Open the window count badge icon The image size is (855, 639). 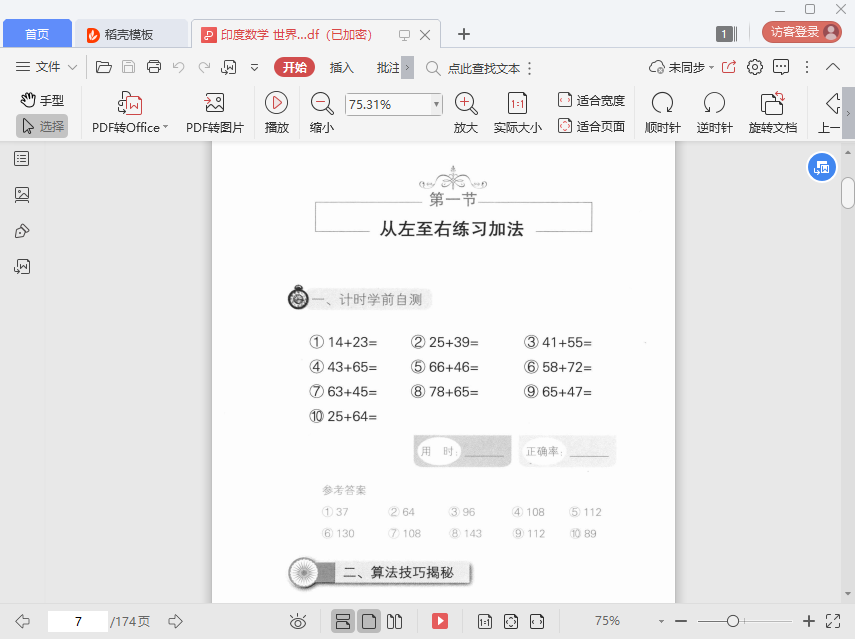coord(726,34)
